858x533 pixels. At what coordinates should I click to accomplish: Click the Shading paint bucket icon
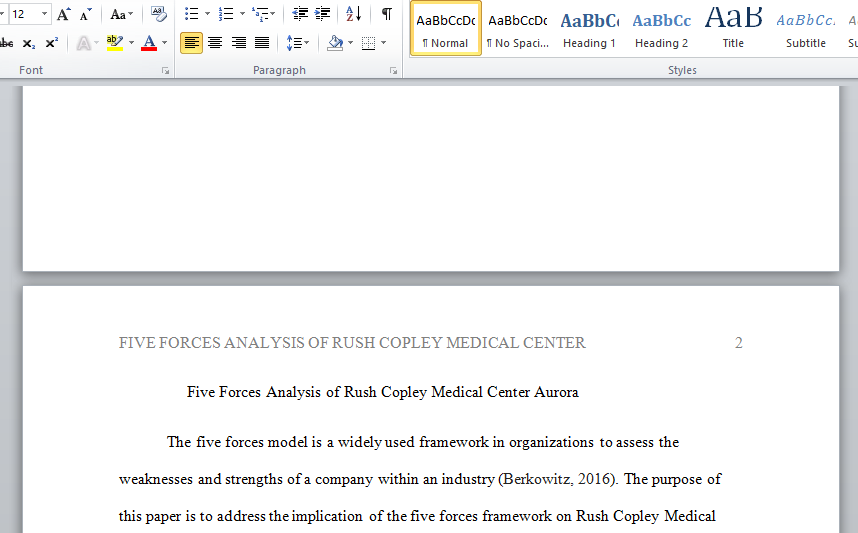pyautogui.click(x=335, y=43)
